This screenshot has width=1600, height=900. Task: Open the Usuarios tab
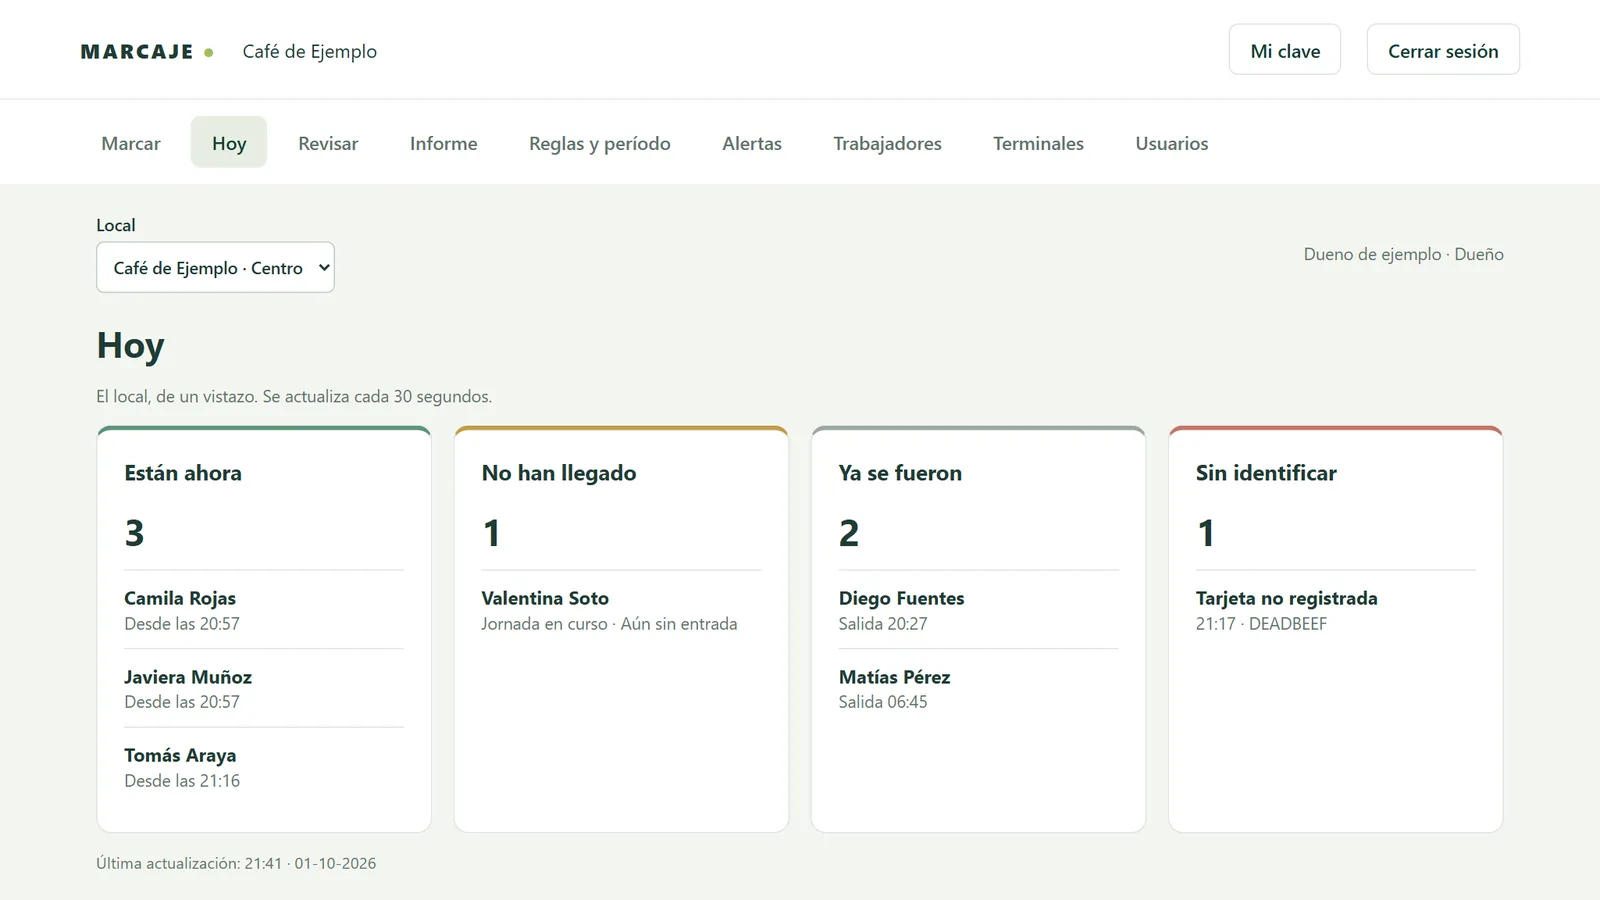1172,143
